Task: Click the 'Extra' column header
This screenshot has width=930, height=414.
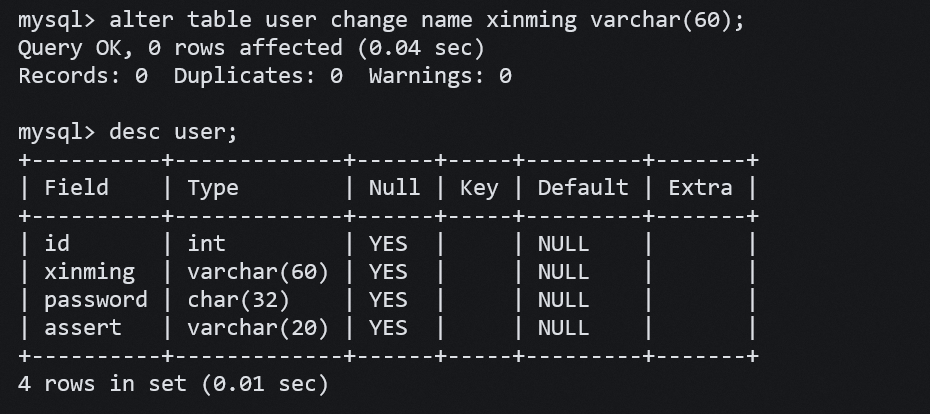Action: (x=700, y=188)
